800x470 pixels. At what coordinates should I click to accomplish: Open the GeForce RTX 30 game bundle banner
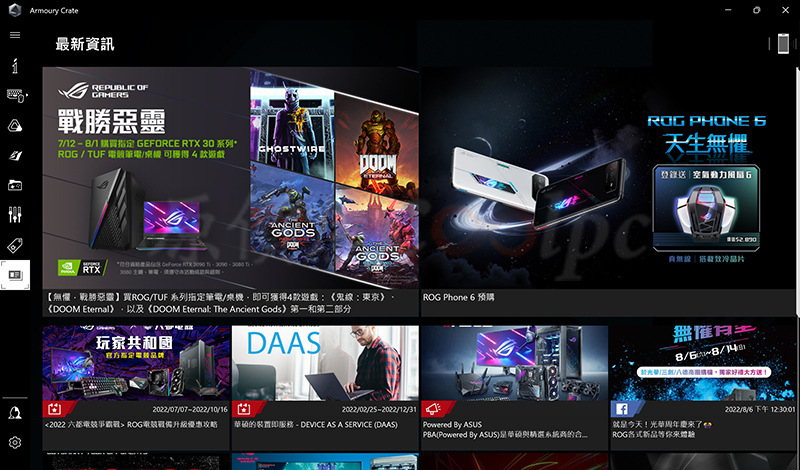point(230,178)
